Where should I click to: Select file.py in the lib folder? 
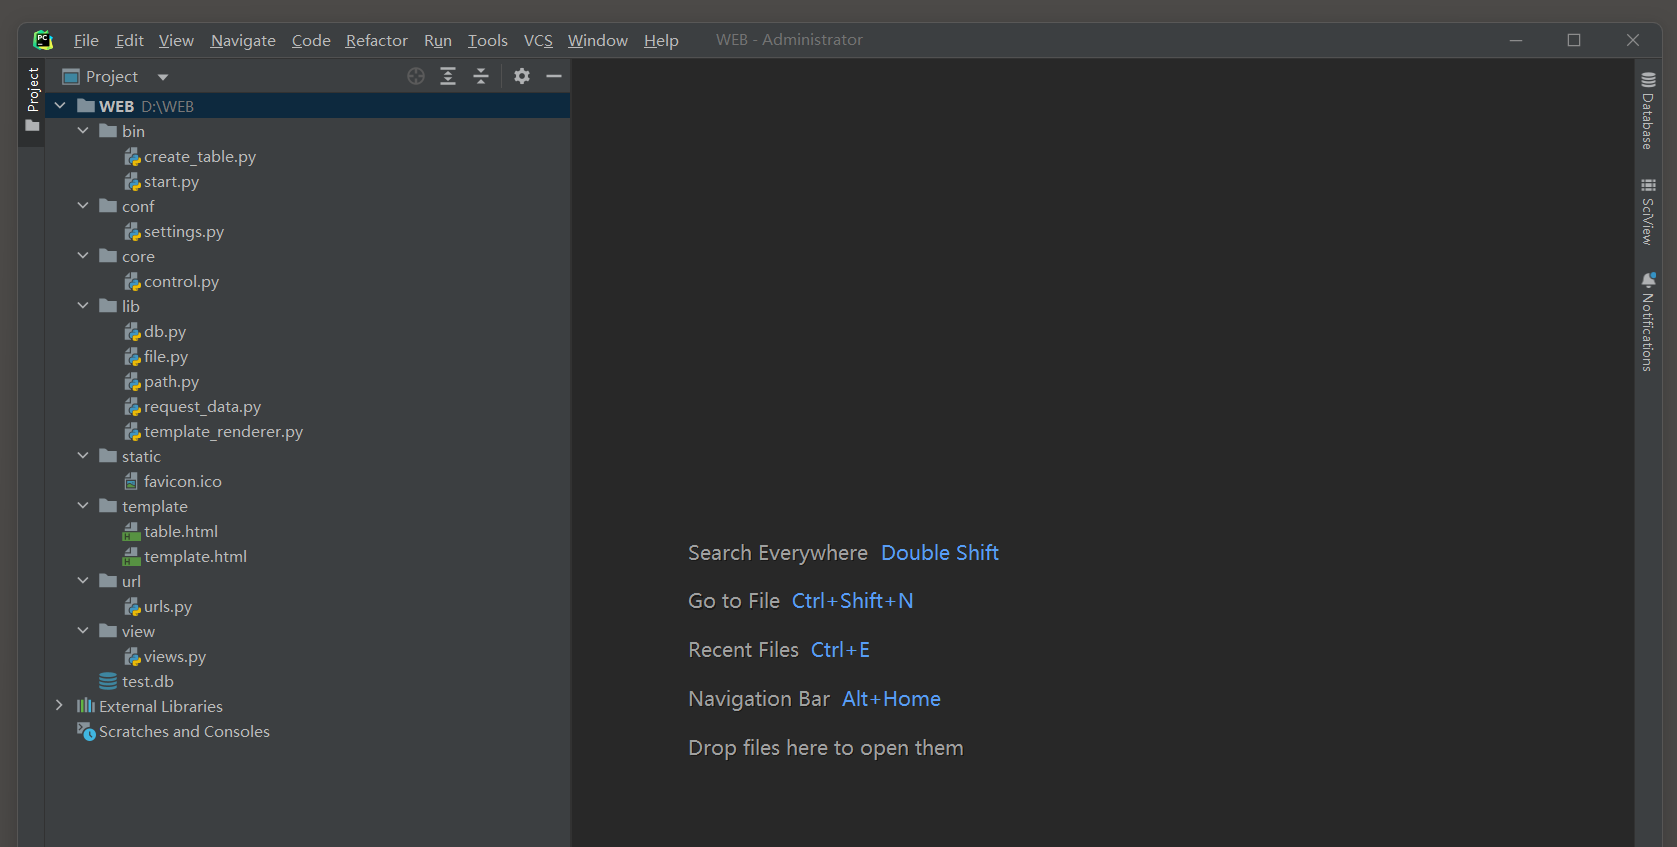166,357
